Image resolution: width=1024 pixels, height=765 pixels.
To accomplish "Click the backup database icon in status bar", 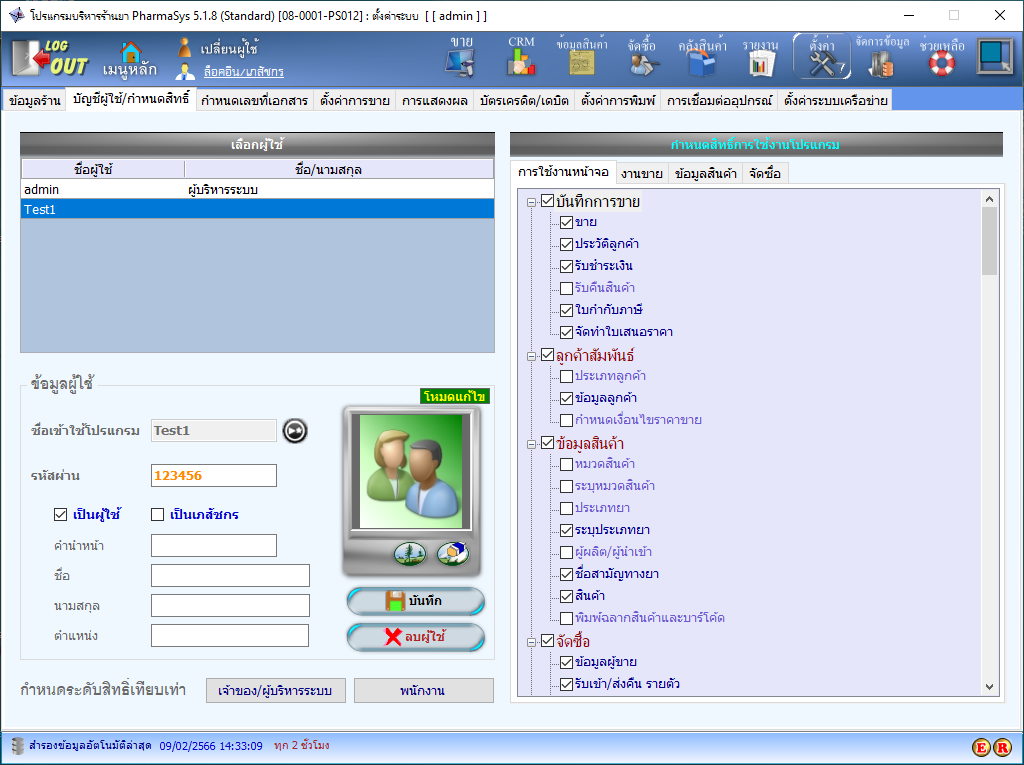I will 18,745.
